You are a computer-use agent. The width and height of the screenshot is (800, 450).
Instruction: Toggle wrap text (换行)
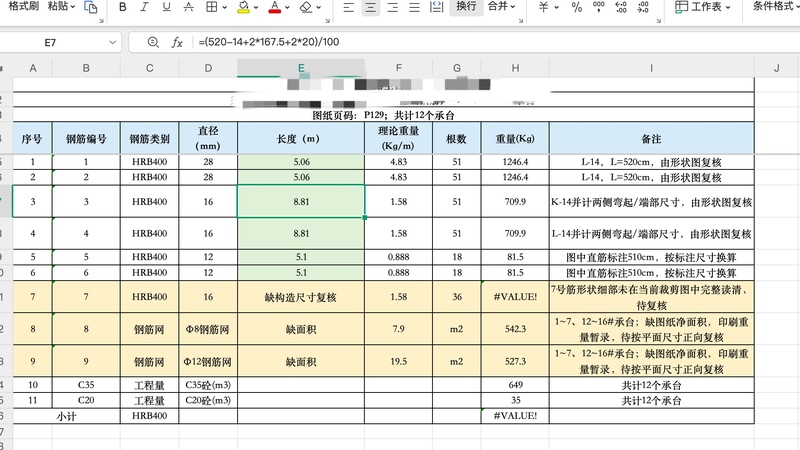[x=466, y=7]
